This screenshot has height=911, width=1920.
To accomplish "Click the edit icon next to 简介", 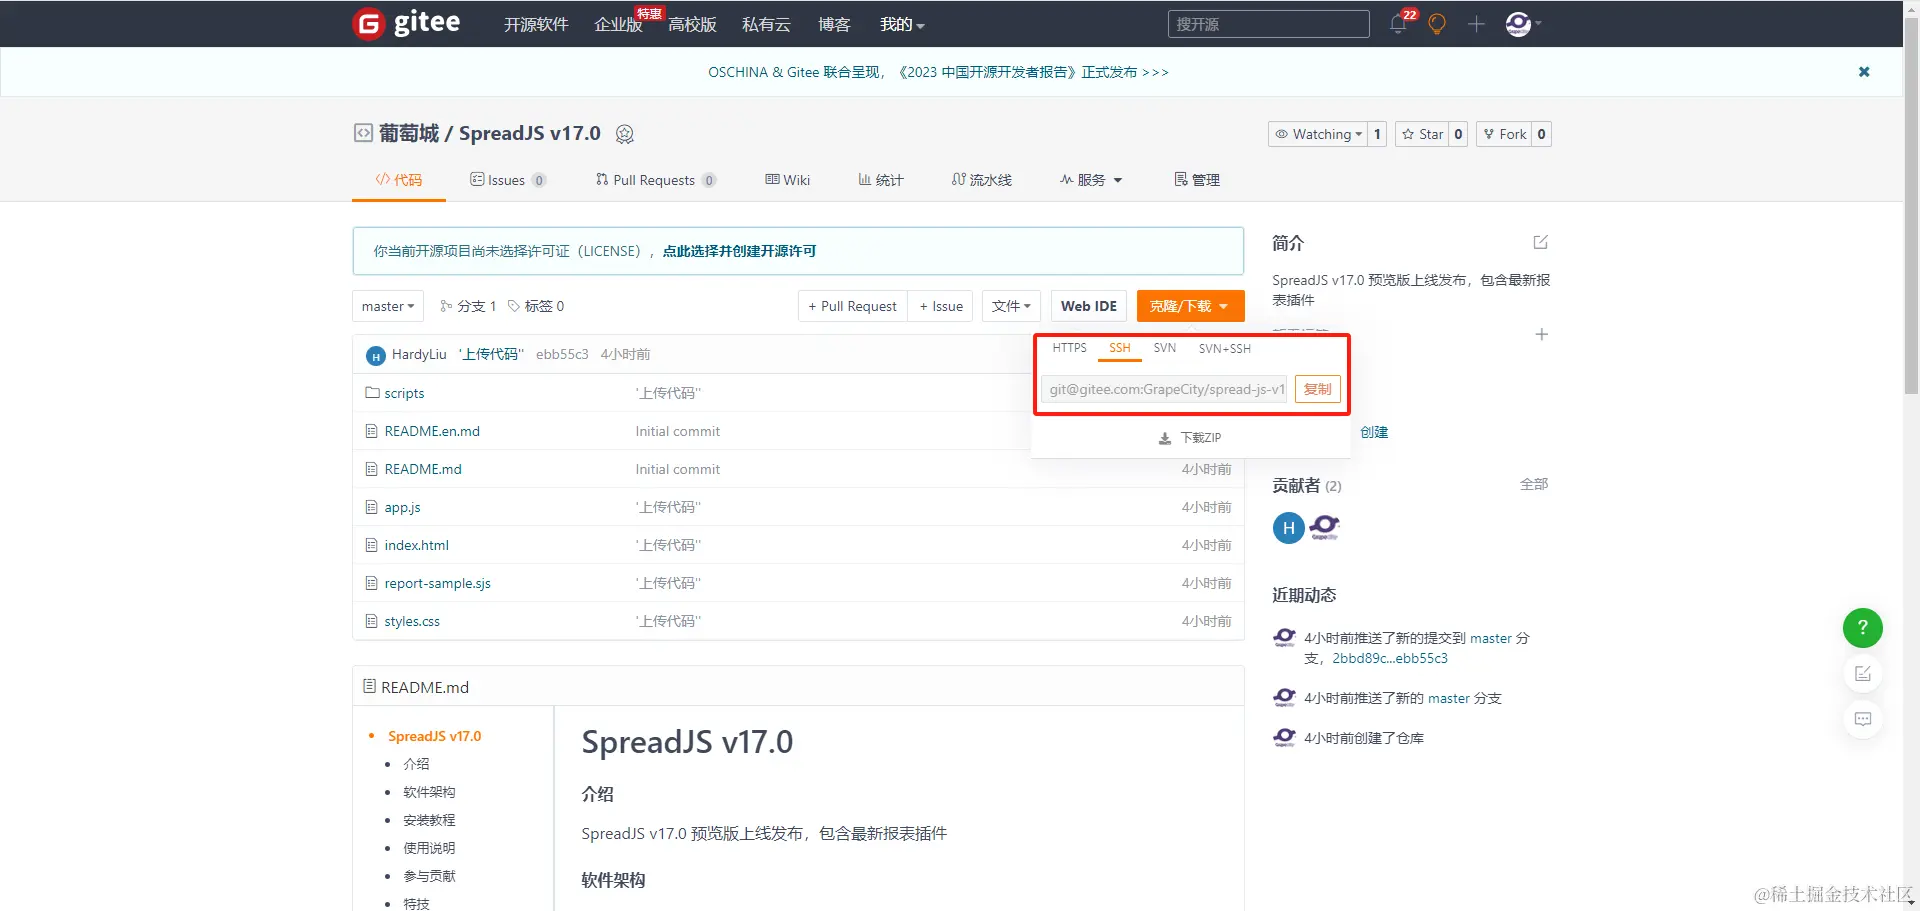I will tap(1540, 243).
